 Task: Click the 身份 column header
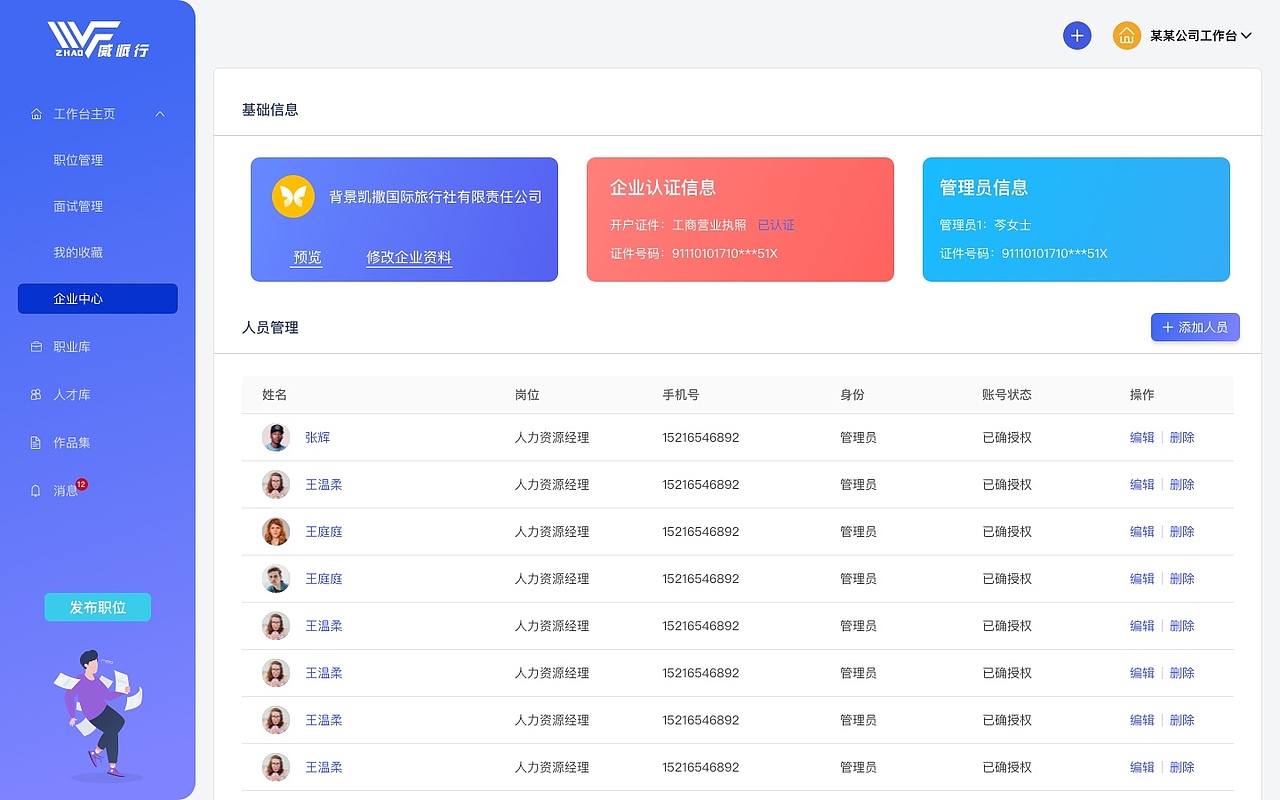tap(852, 395)
